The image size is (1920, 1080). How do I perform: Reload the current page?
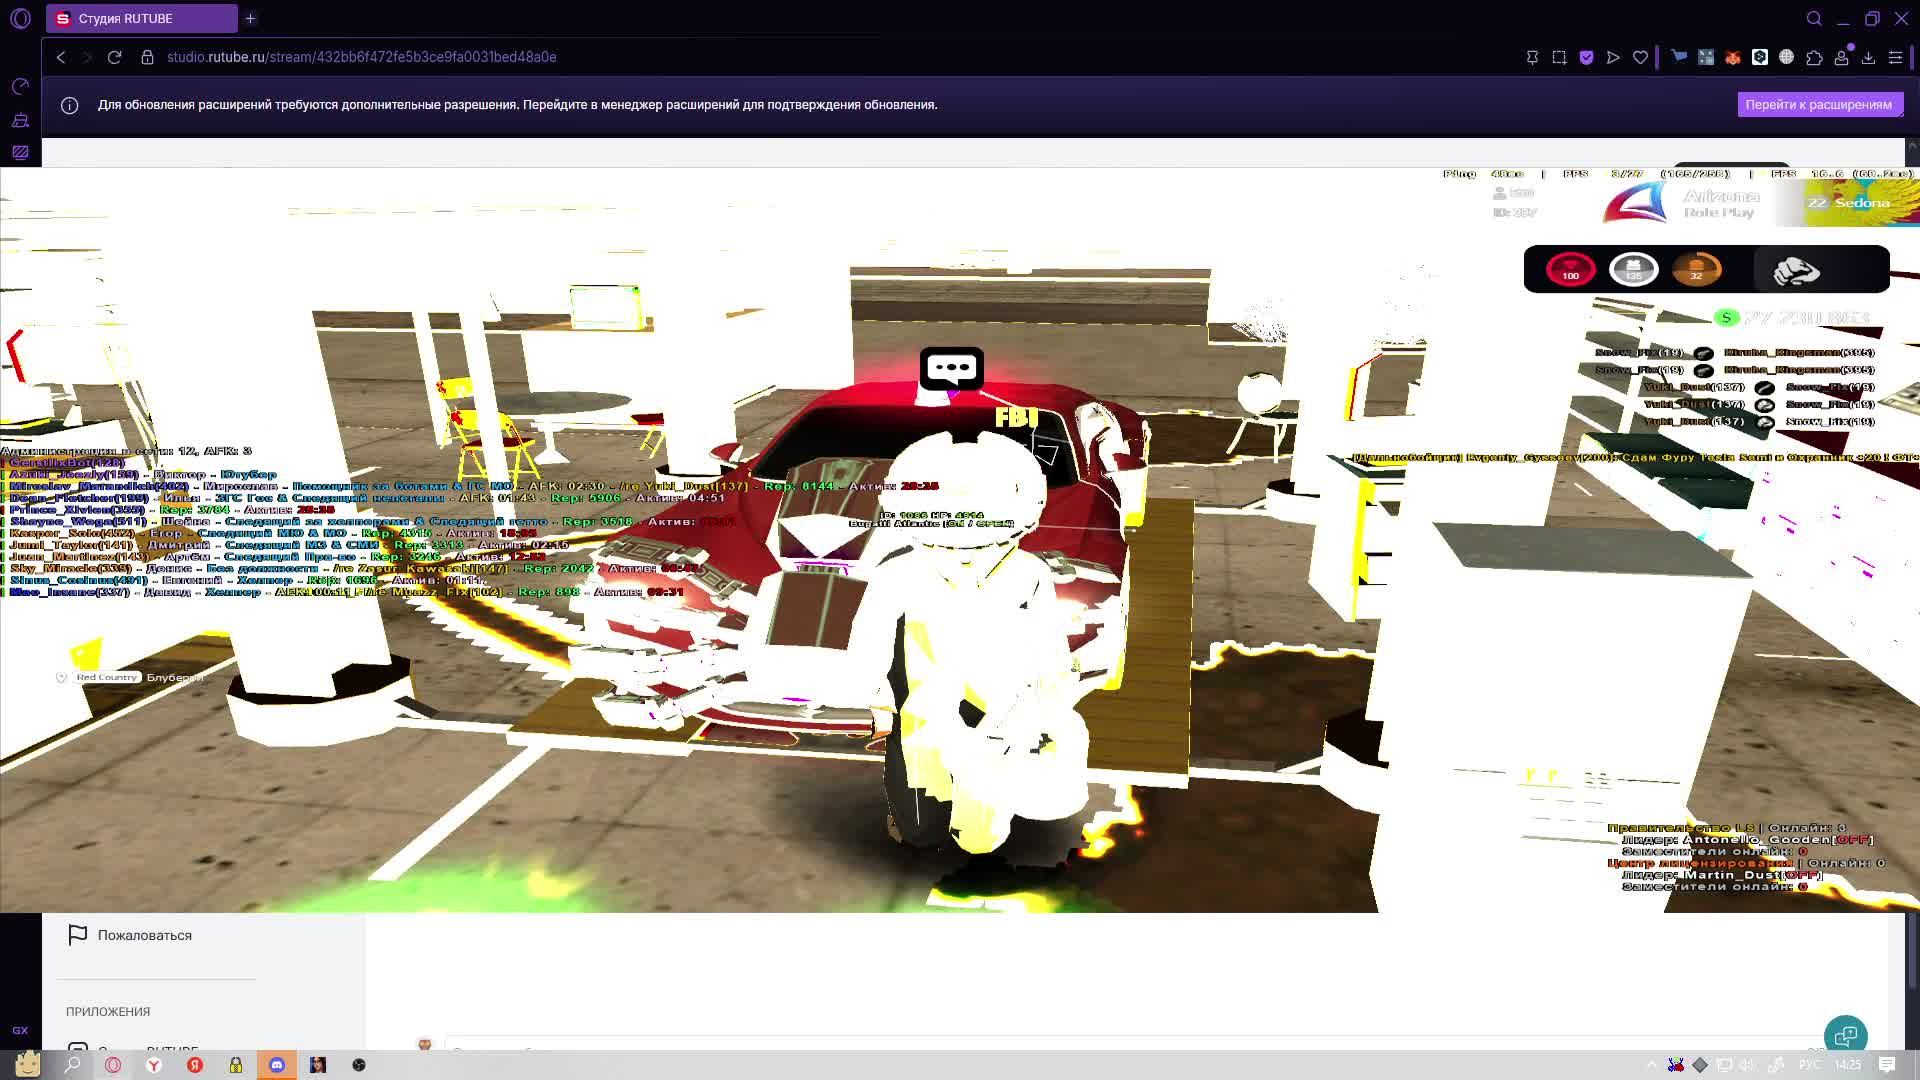115,57
